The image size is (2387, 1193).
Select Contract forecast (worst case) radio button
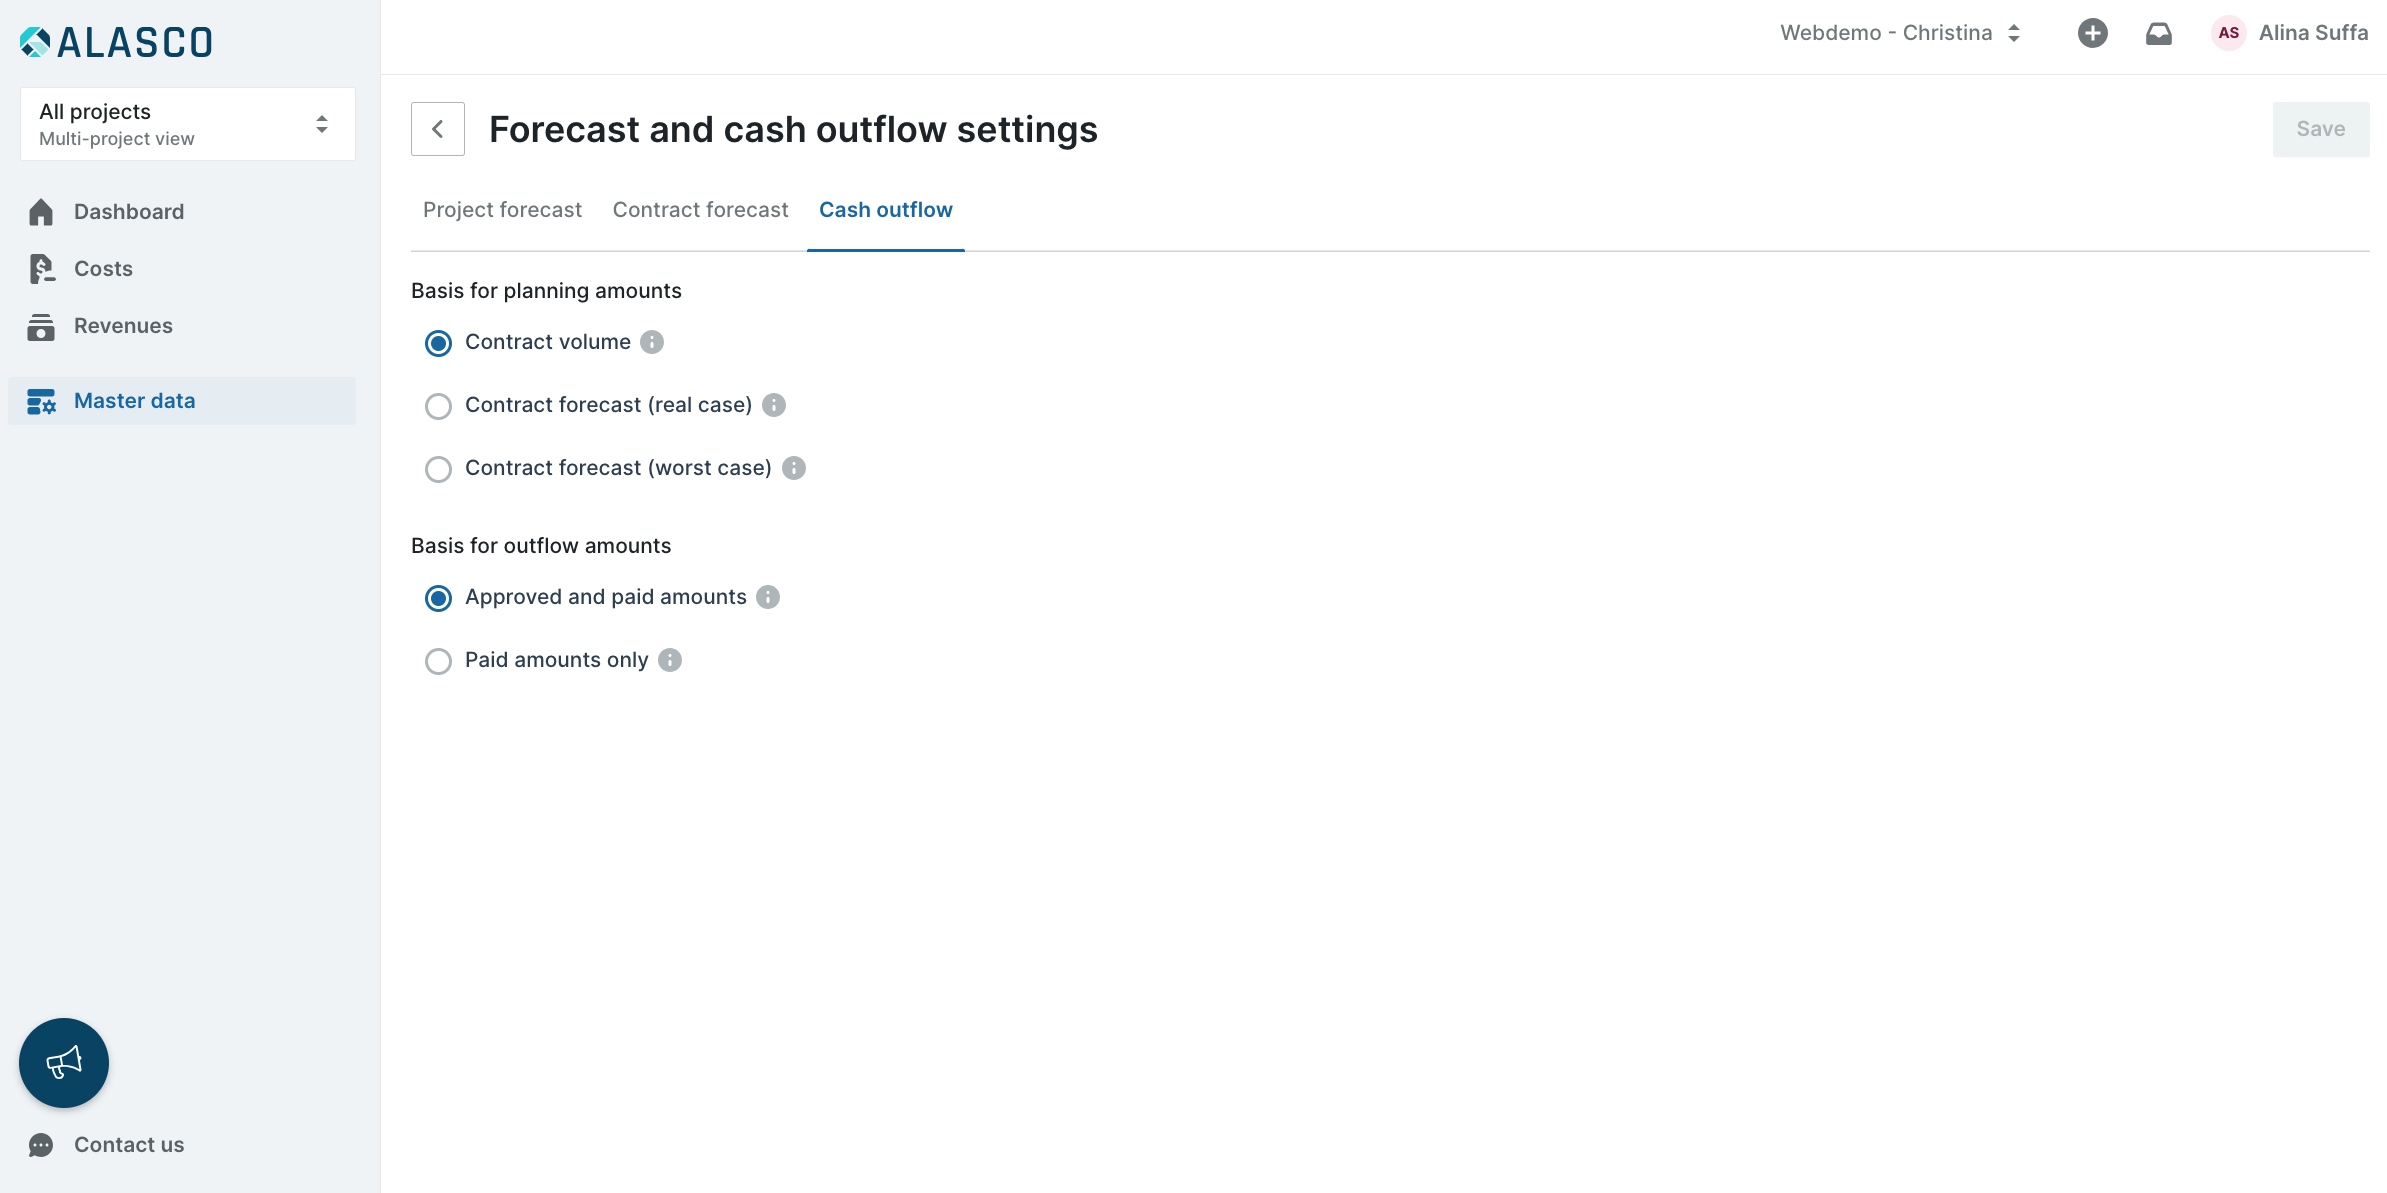(438, 469)
